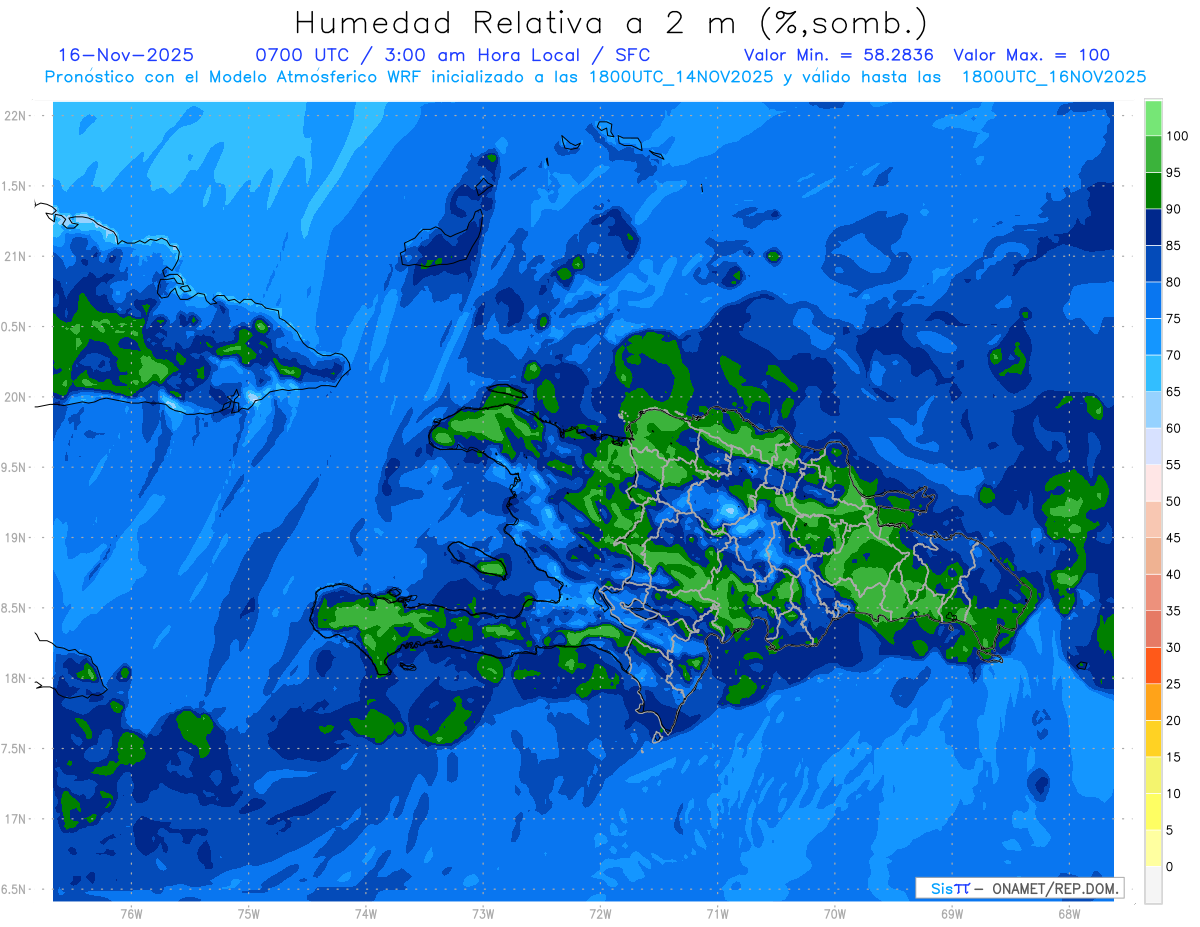The image size is (1200, 927).
Task: Click the '21N' latitude label
Action: [14, 256]
